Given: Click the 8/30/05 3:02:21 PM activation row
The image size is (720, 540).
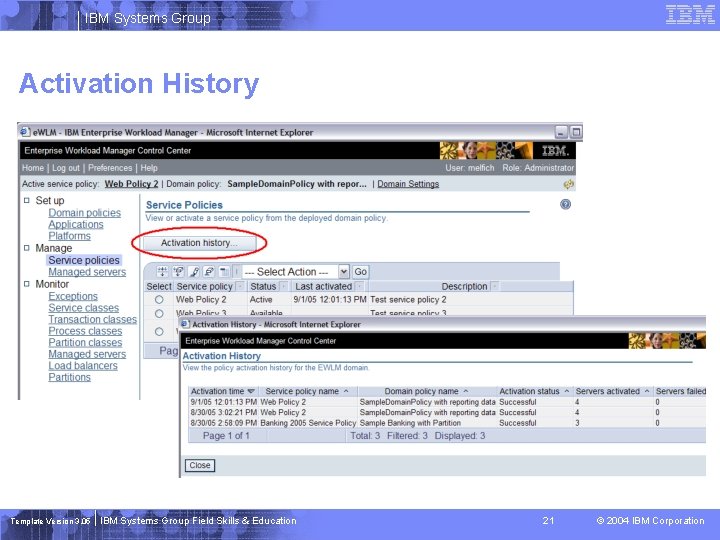Looking at the screenshot, I should click(x=447, y=412).
